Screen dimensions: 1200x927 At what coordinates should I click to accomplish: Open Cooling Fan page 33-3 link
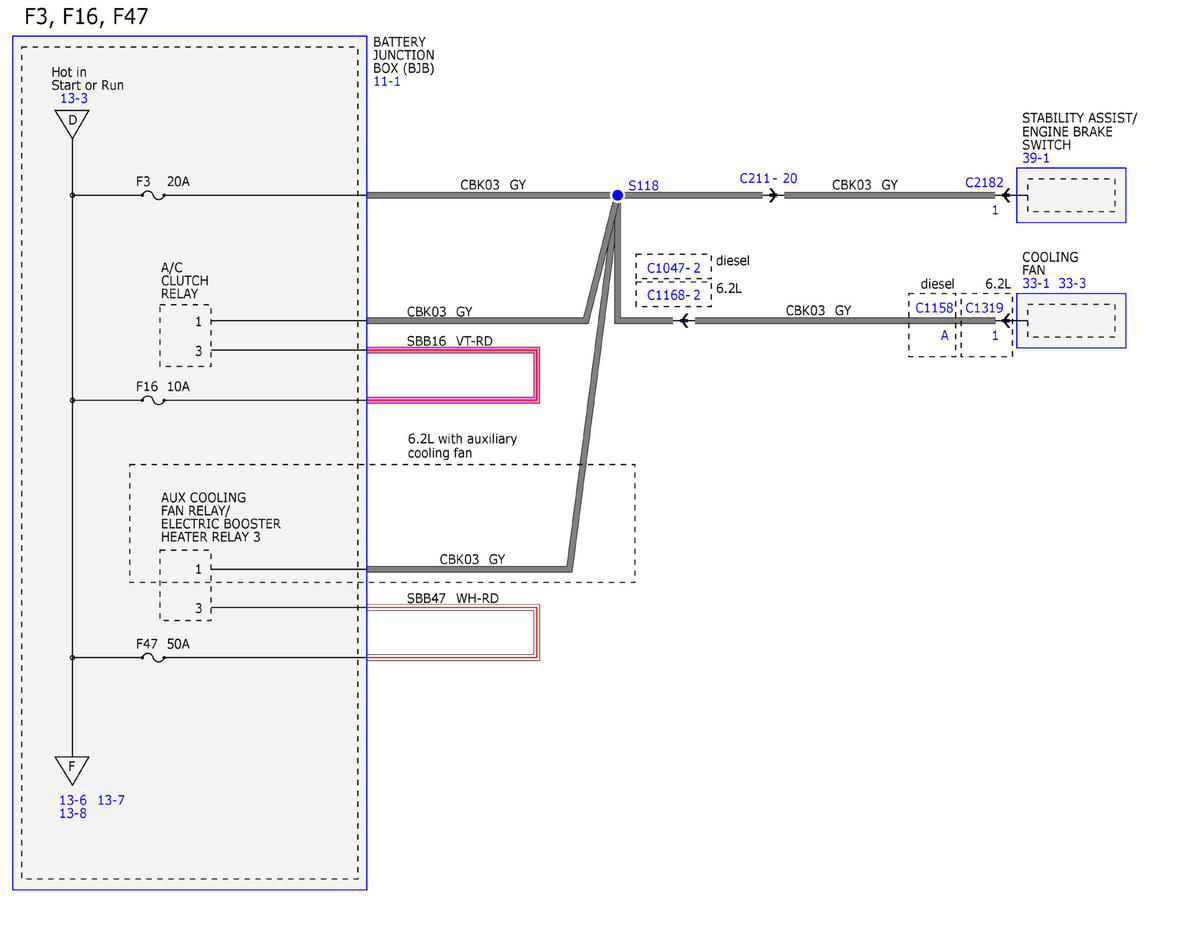(1072, 283)
